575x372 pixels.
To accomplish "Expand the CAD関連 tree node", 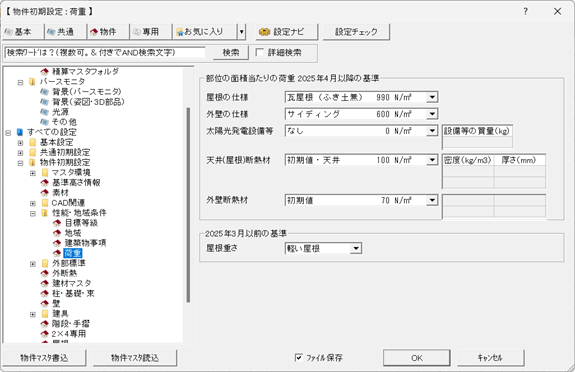I will (33, 203).
